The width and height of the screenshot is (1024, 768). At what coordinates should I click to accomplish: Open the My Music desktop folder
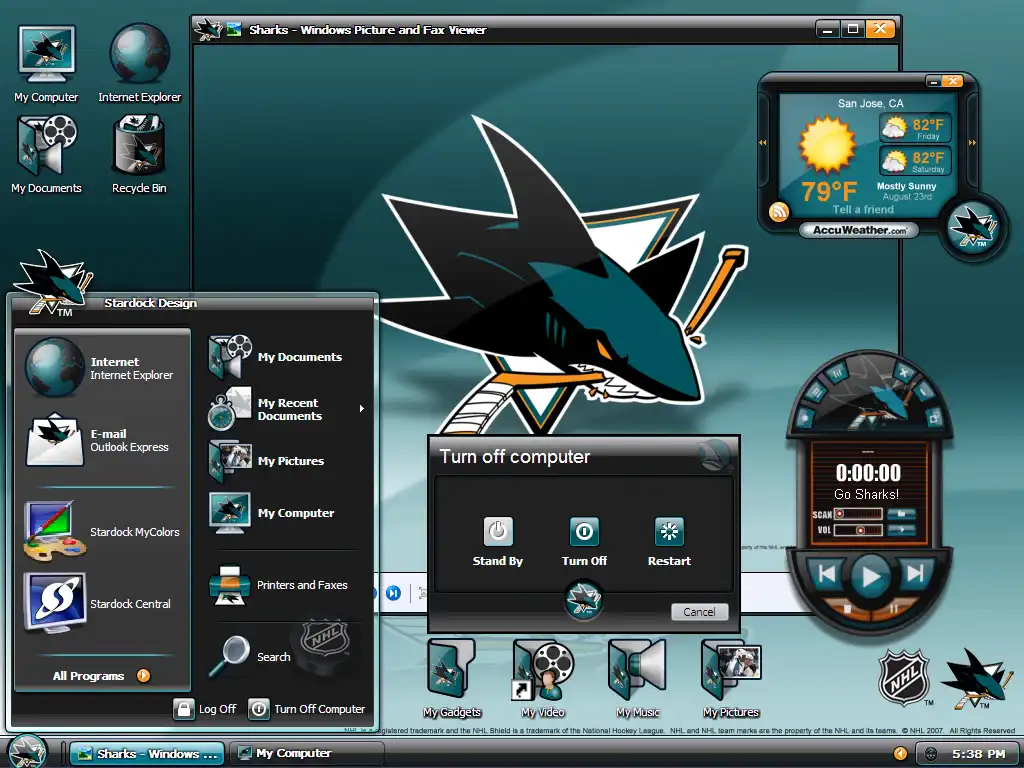[x=637, y=670]
